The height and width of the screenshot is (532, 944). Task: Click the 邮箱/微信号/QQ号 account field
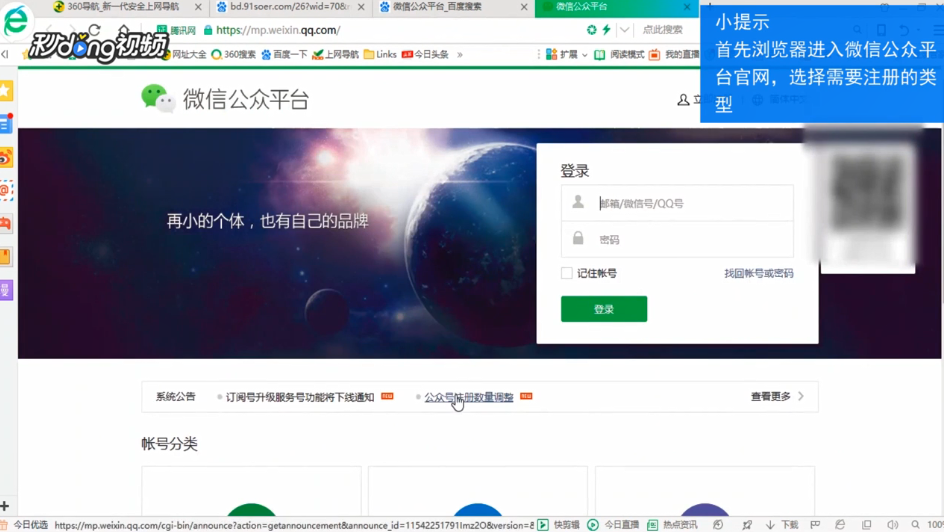677,203
